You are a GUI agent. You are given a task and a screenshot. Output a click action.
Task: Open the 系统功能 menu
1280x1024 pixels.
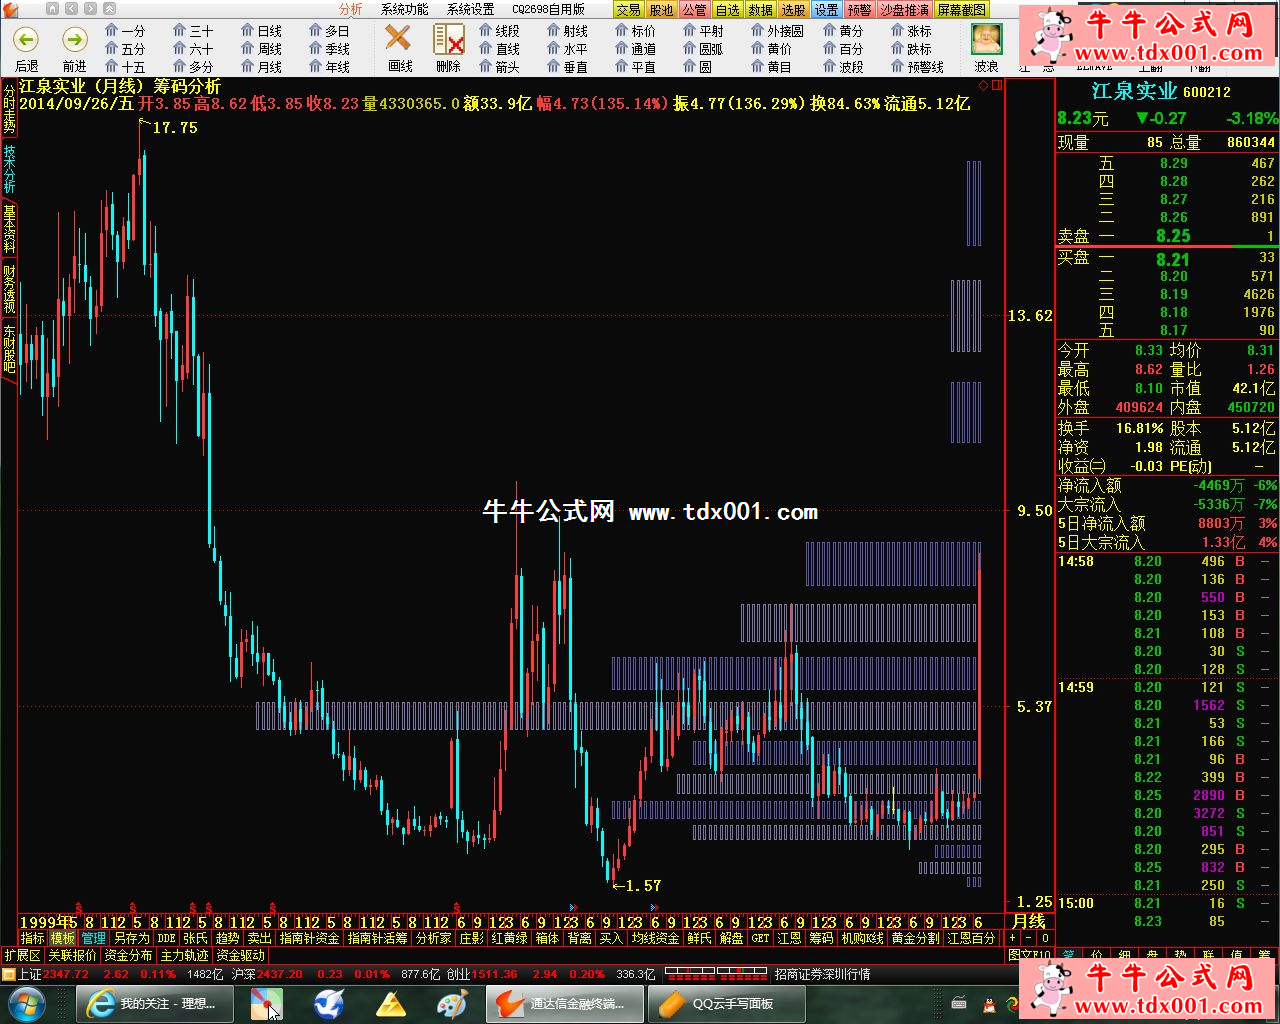click(x=404, y=9)
